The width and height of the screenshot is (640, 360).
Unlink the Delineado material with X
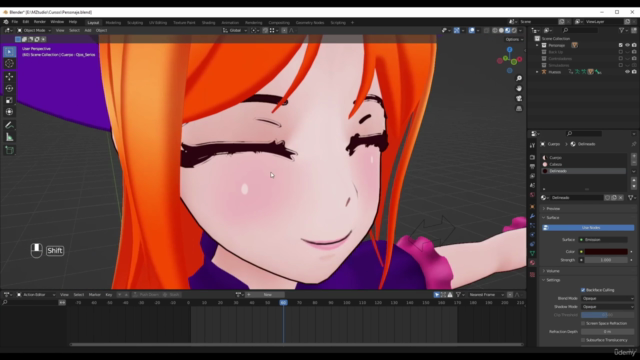tap(621, 198)
